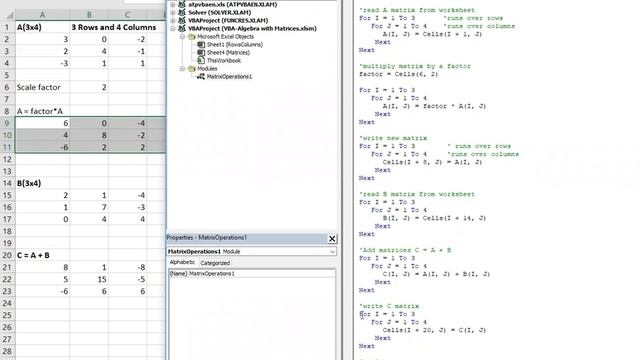Select the Microsoft Excel Objects folder label
This screenshot has height=360, width=640.
[x=225, y=37]
